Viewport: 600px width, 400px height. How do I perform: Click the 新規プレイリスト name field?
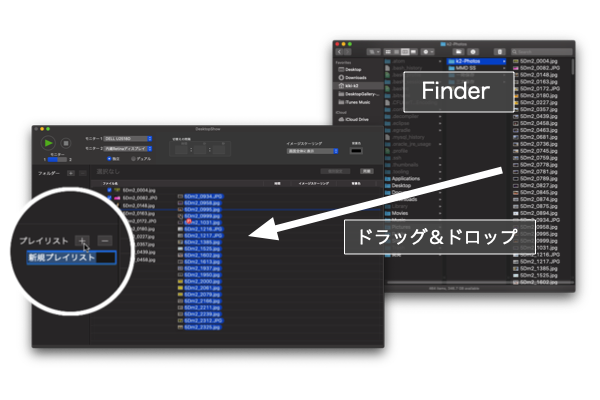70,258
